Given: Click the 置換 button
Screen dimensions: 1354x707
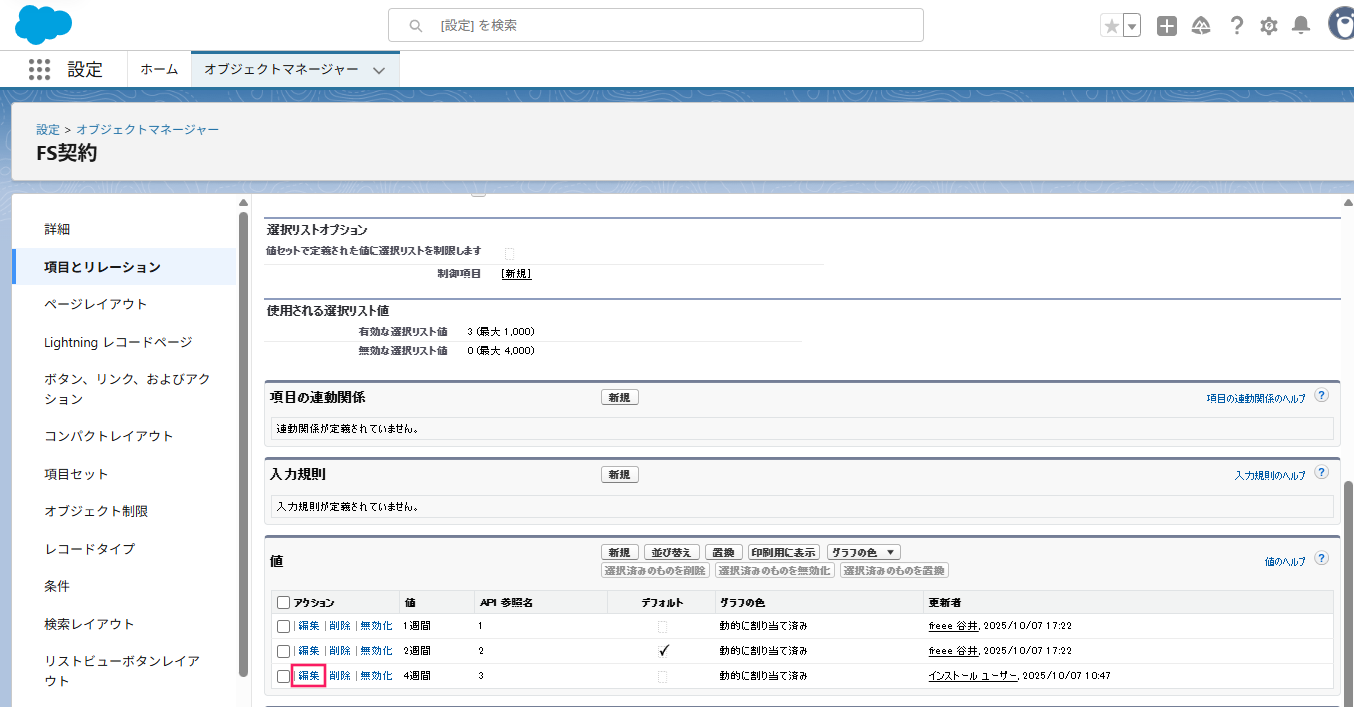Looking at the screenshot, I should click(724, 552).
